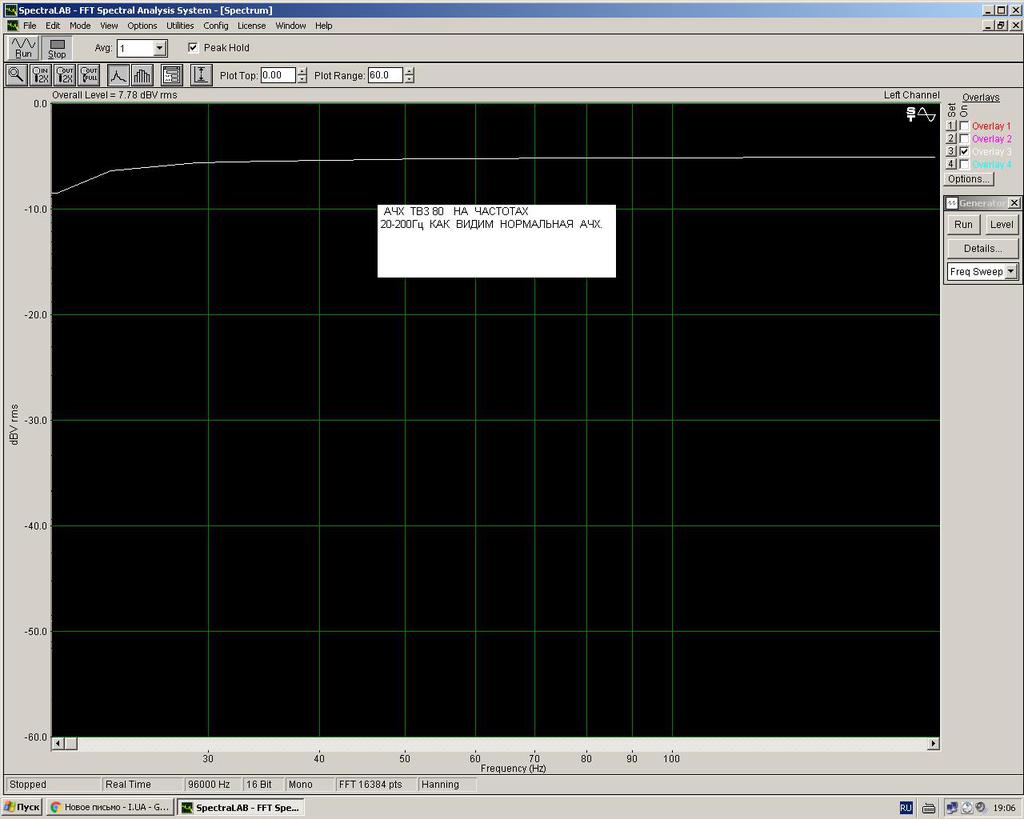
Task: Open the Avg averaging dropdown
Action: [159, 48]
